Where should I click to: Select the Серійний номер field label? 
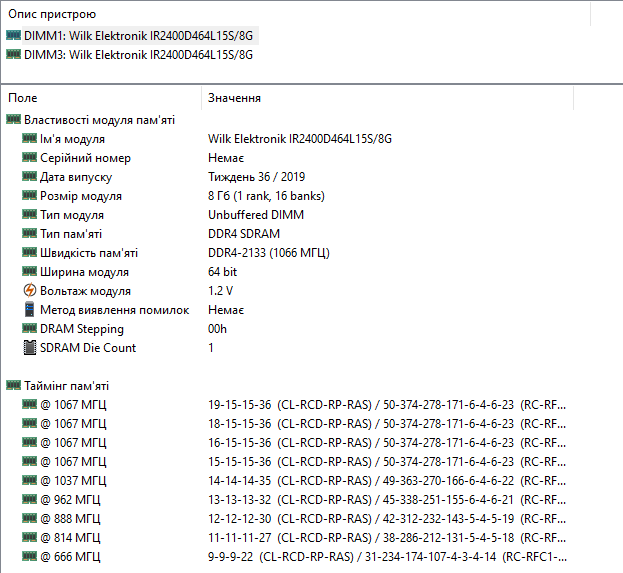pos(85,158)
